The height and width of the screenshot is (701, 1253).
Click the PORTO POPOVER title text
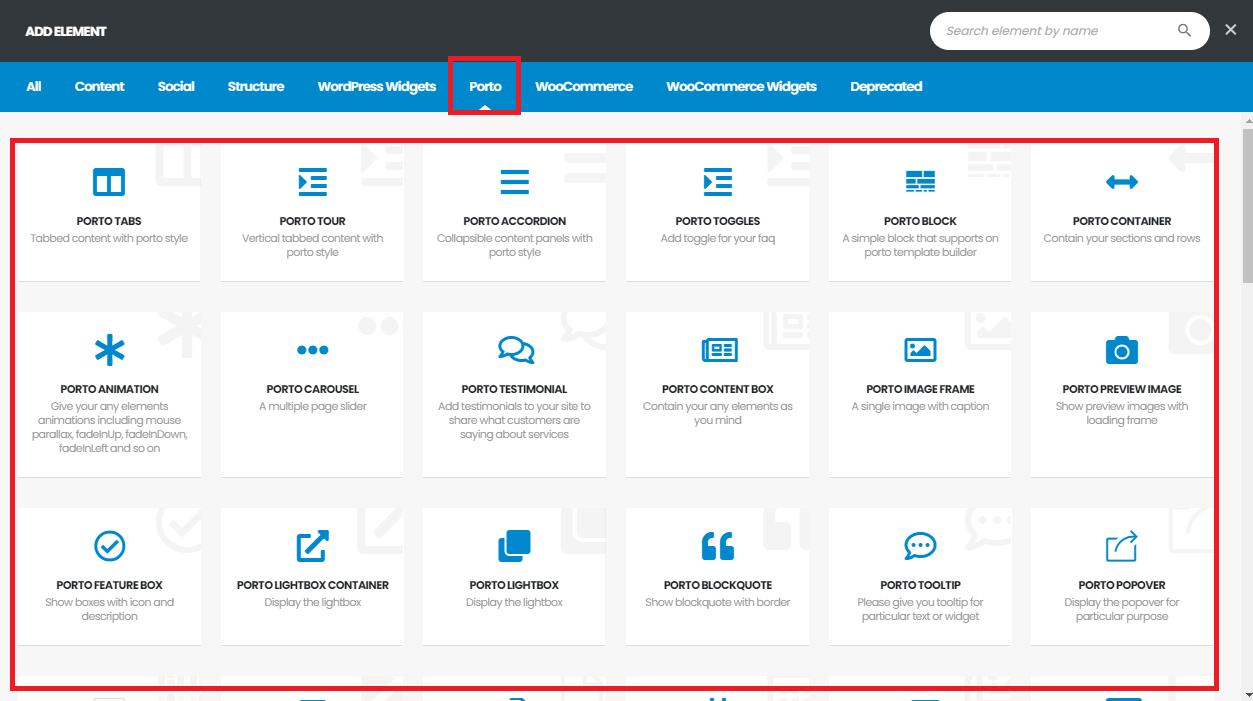coord(1122,585)
